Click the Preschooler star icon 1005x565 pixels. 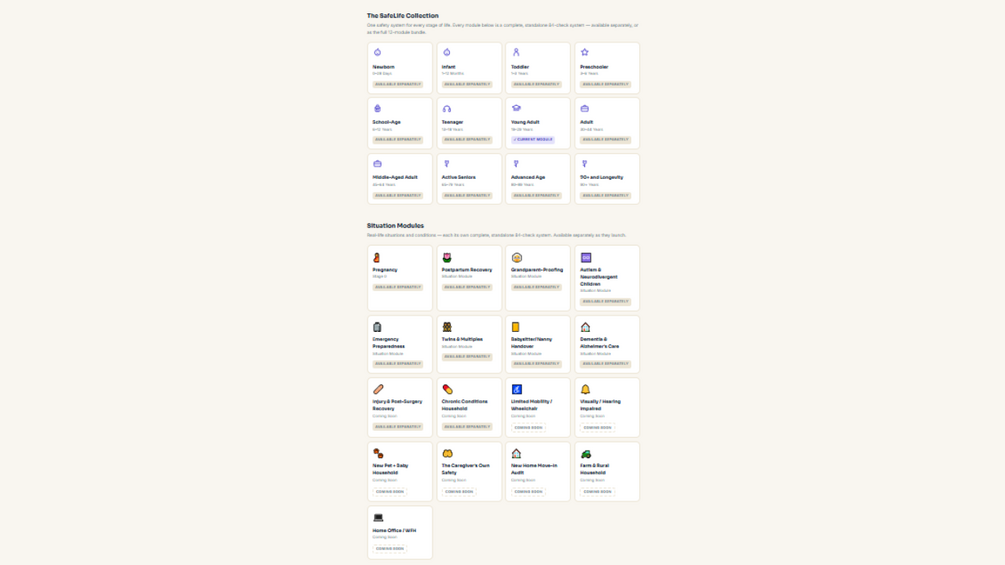pos(585,53)
